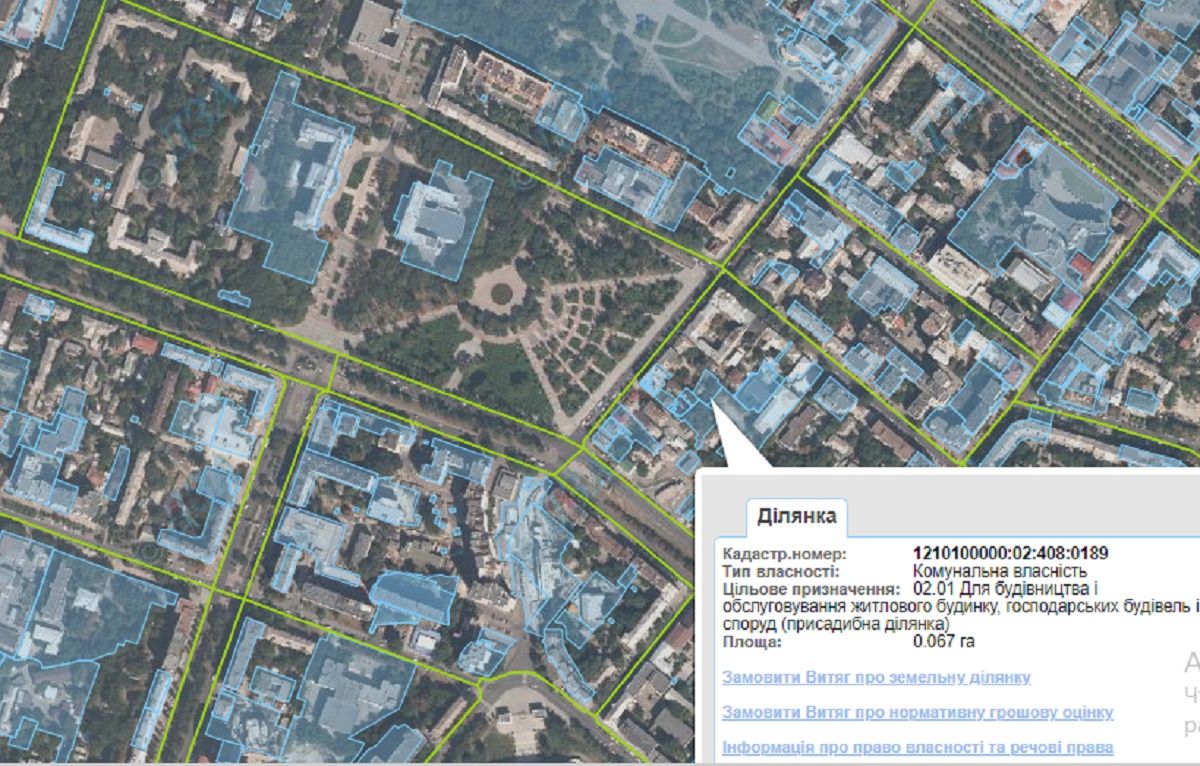Click tiny blue parcel on road west of plaza
Screen dimensions: 1200x766
[x=232, y=297]
